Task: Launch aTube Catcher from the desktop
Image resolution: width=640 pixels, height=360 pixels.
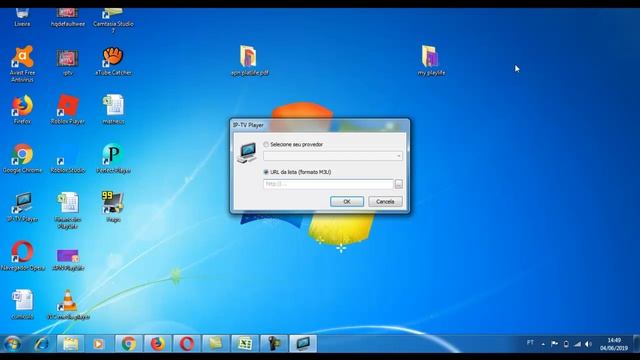Action: 113,61
